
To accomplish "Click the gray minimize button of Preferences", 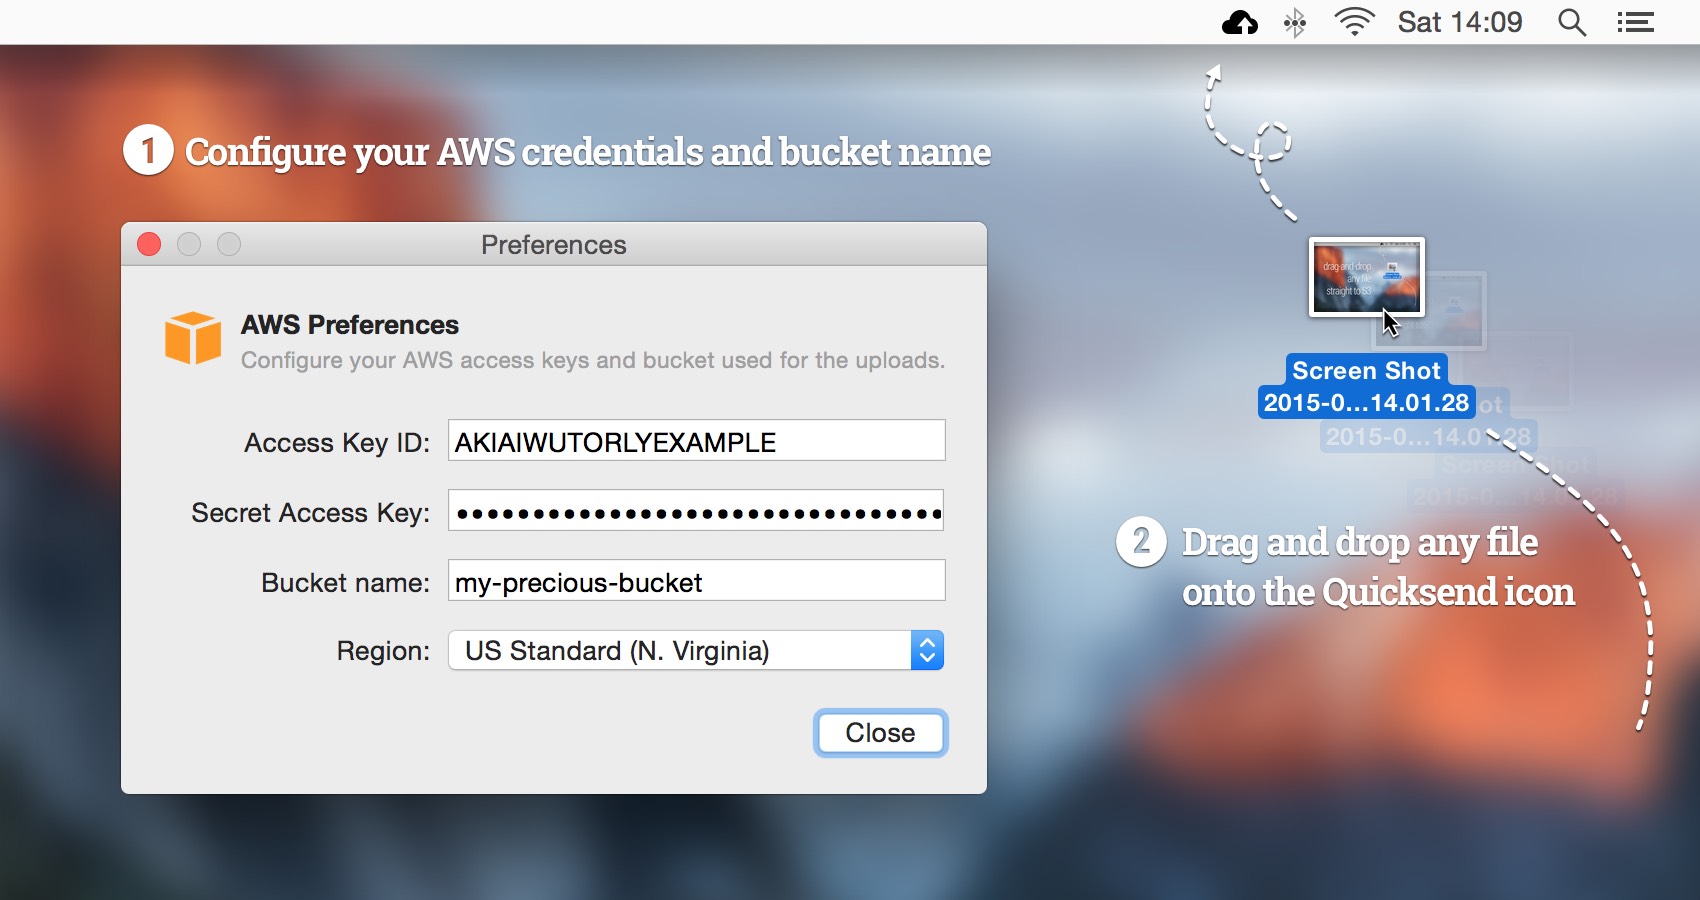I will (189, 244).
